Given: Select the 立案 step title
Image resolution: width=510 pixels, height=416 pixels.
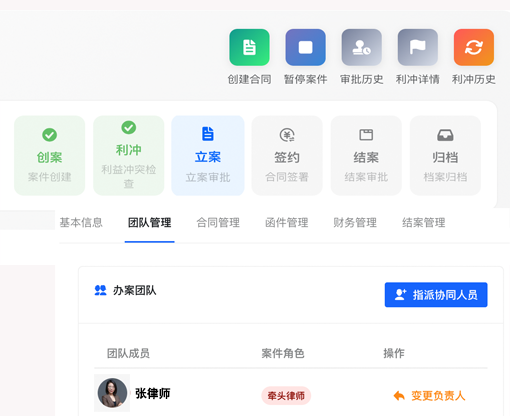Looking at the screenshot, I should point(208,157).
